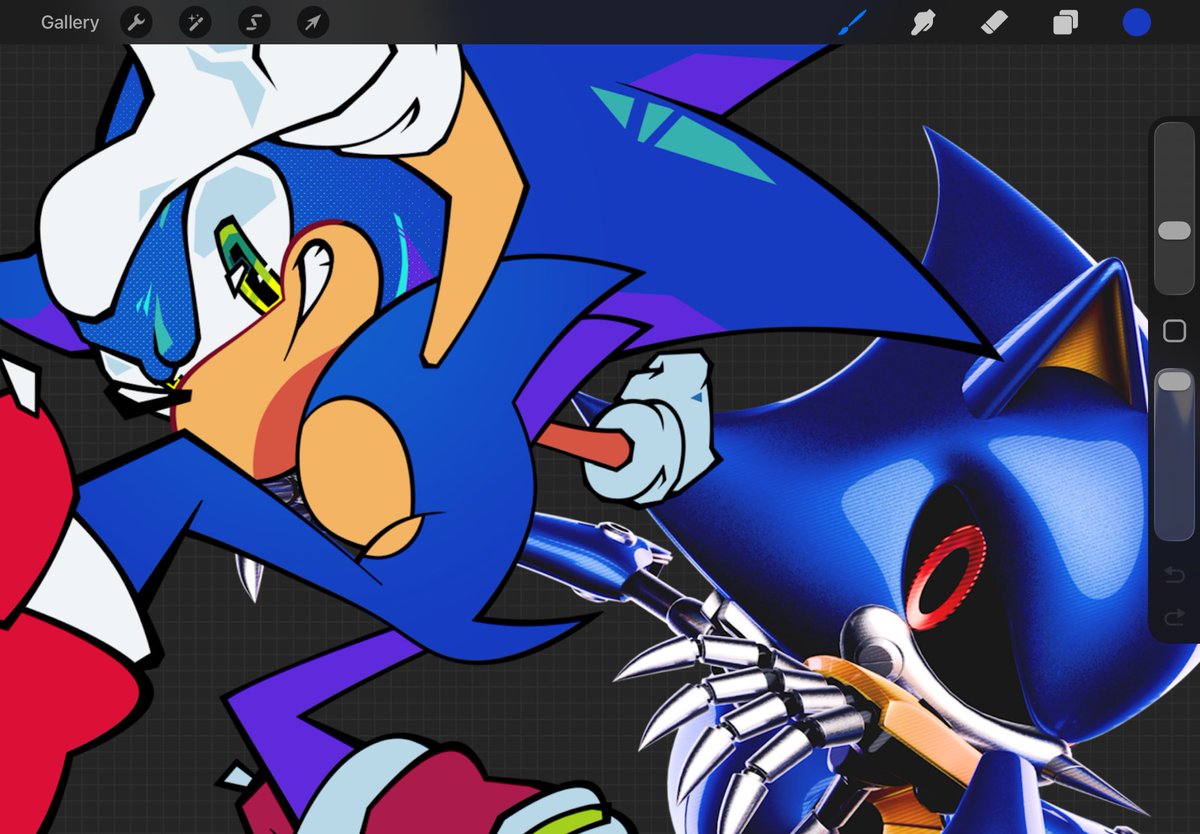The height and width of the screenshot is (834, 1200).
Task: Open the blue active color picker
Action: tap(1136, 22)
